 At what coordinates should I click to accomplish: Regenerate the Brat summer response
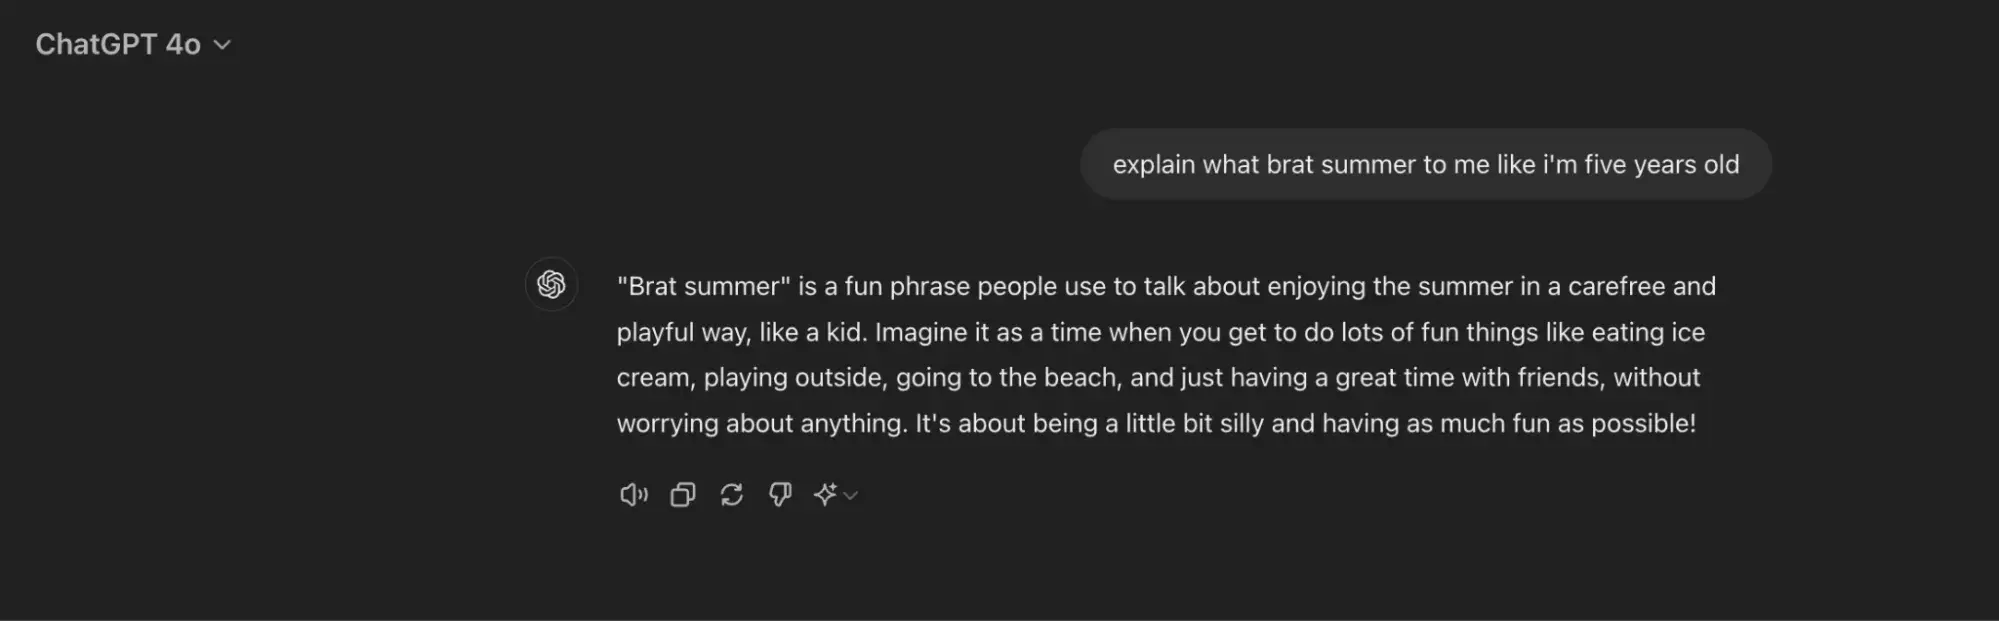(x=732, y=495)
